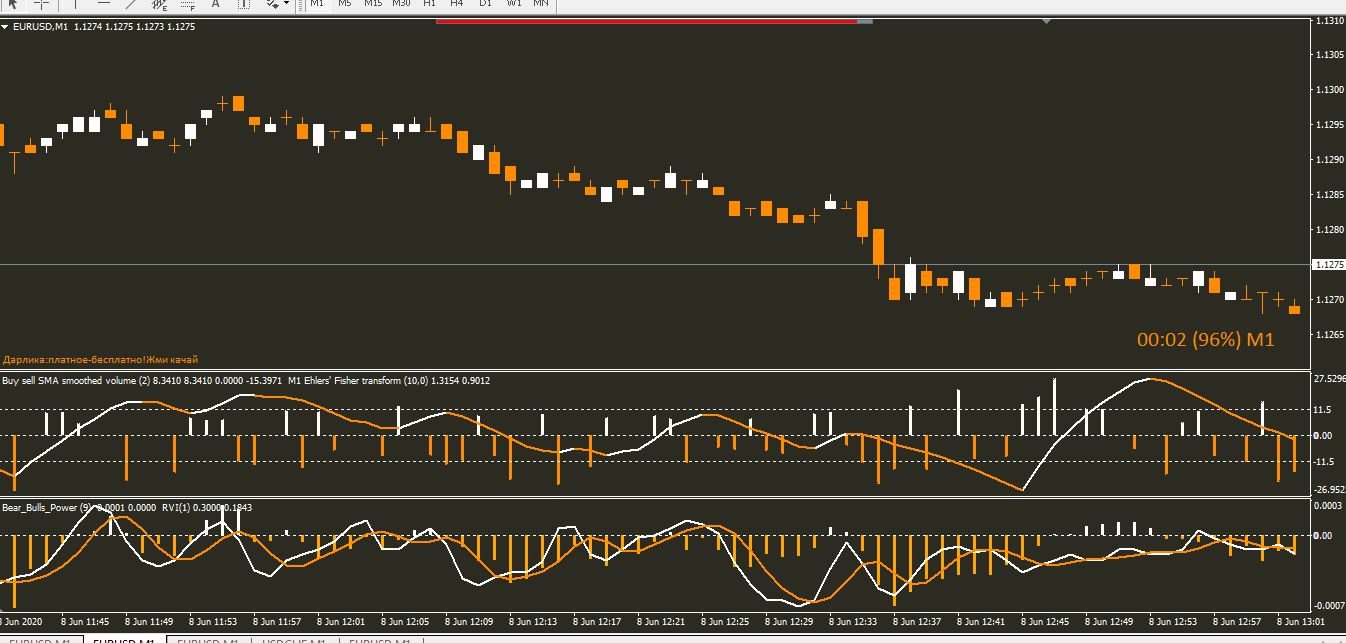Image resolution: width=1346 pixels, height=643 pixels.
Task: Click the EURUSD,M1 chart title text
Action: (41, 27)
